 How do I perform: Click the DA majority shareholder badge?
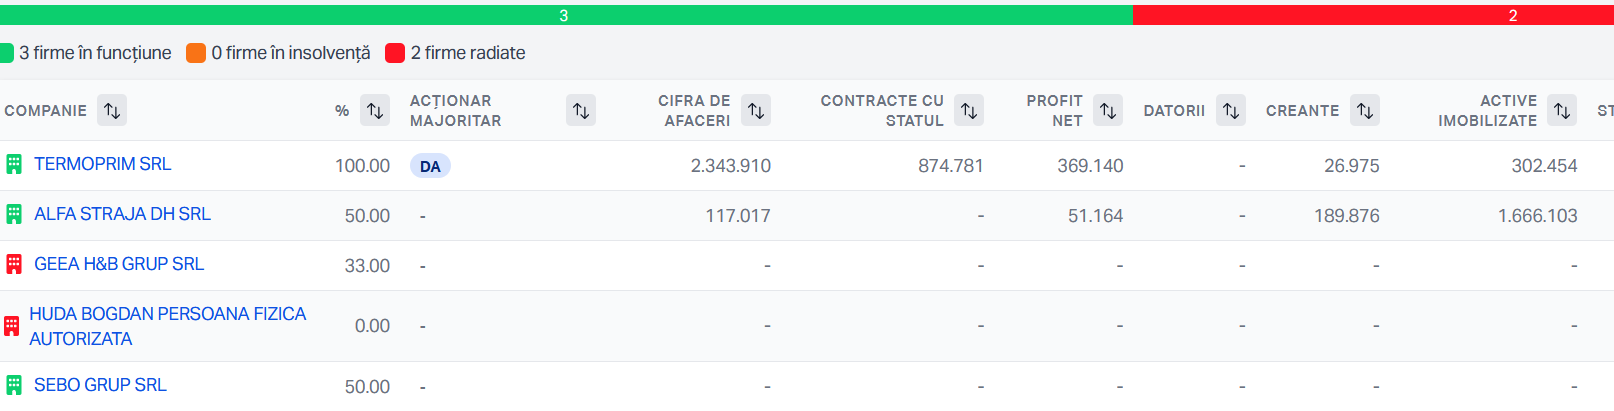[430, 166]
